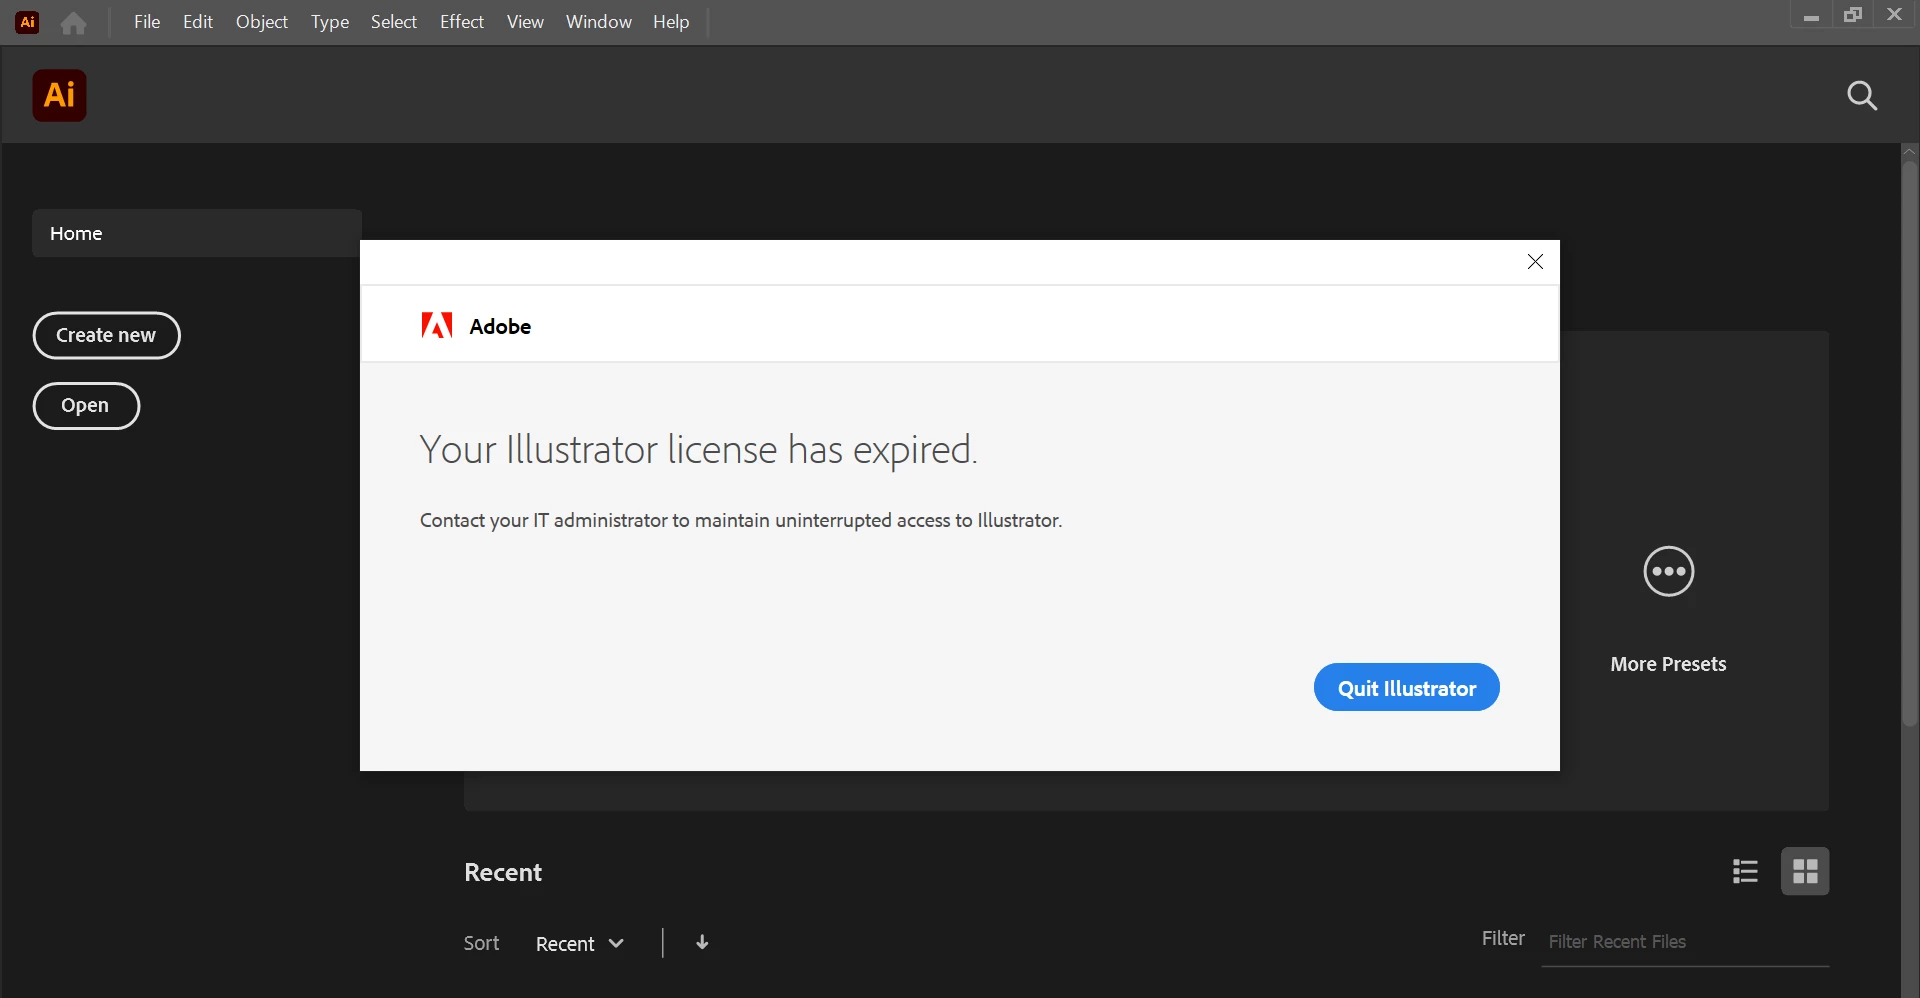The width and height of the screenshot is (1920, 998).
Task: Open the View menu
Action: tap(525, 22)
